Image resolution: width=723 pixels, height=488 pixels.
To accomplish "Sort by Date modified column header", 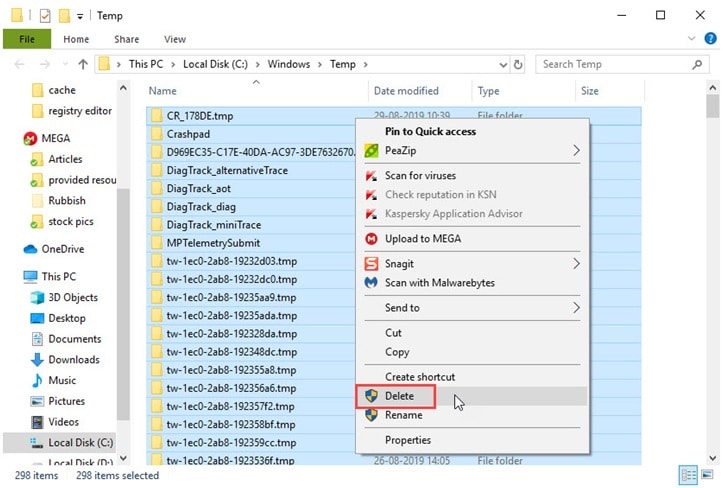I will 406,91.
